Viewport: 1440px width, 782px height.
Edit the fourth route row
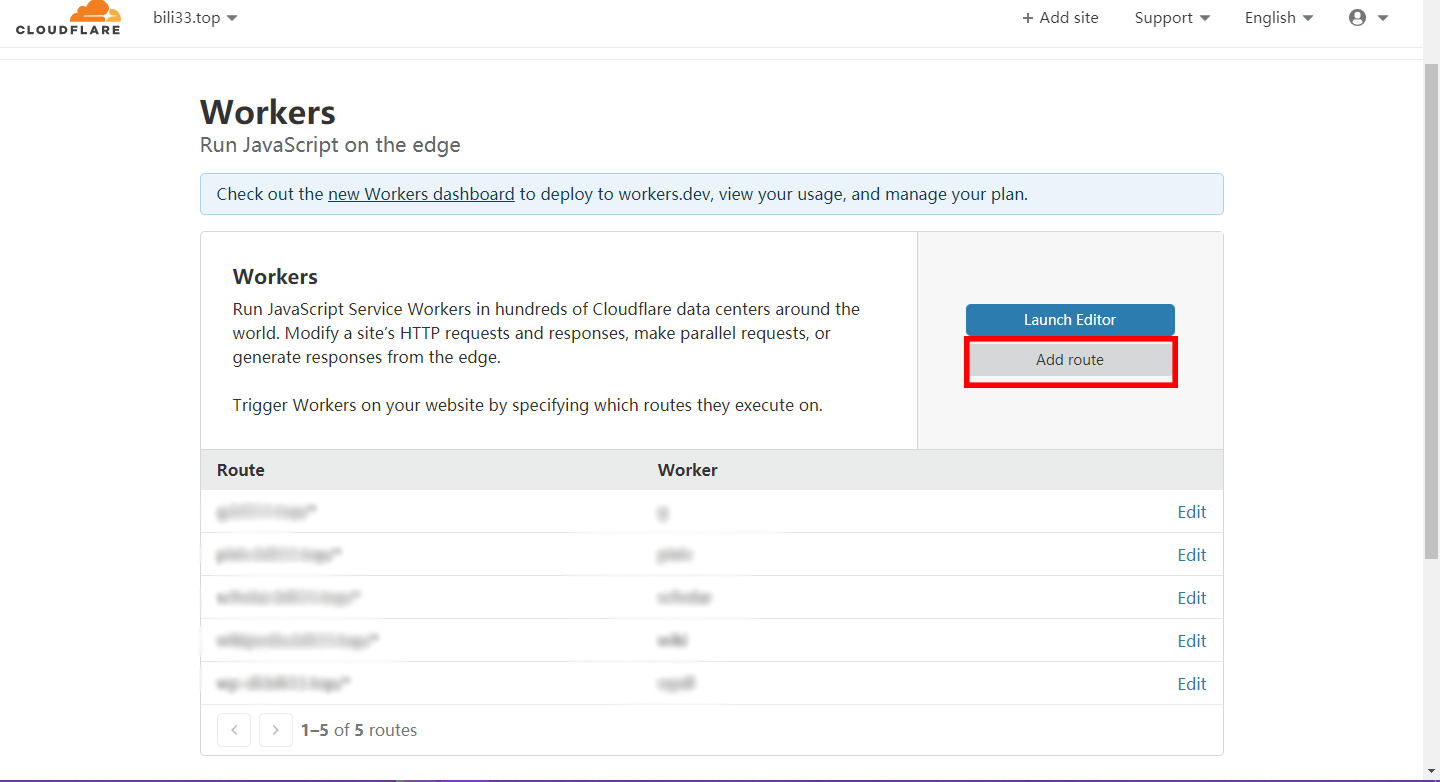[x=1191, y=641]
